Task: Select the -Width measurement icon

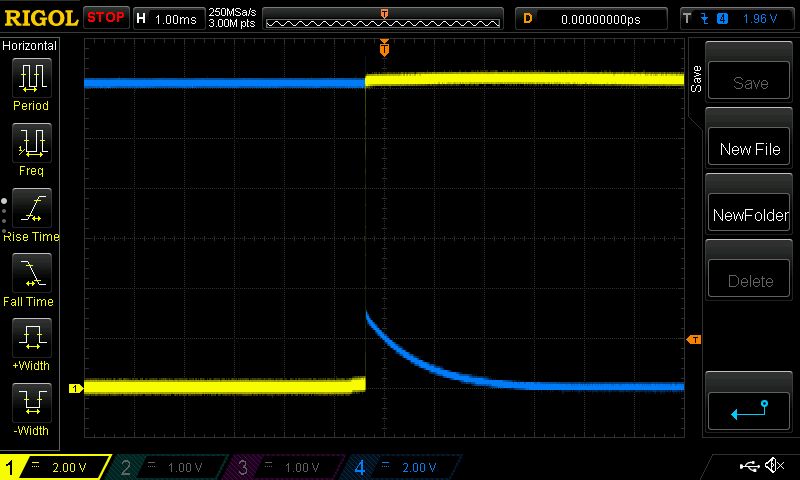Action: click(x=32, y=402)
